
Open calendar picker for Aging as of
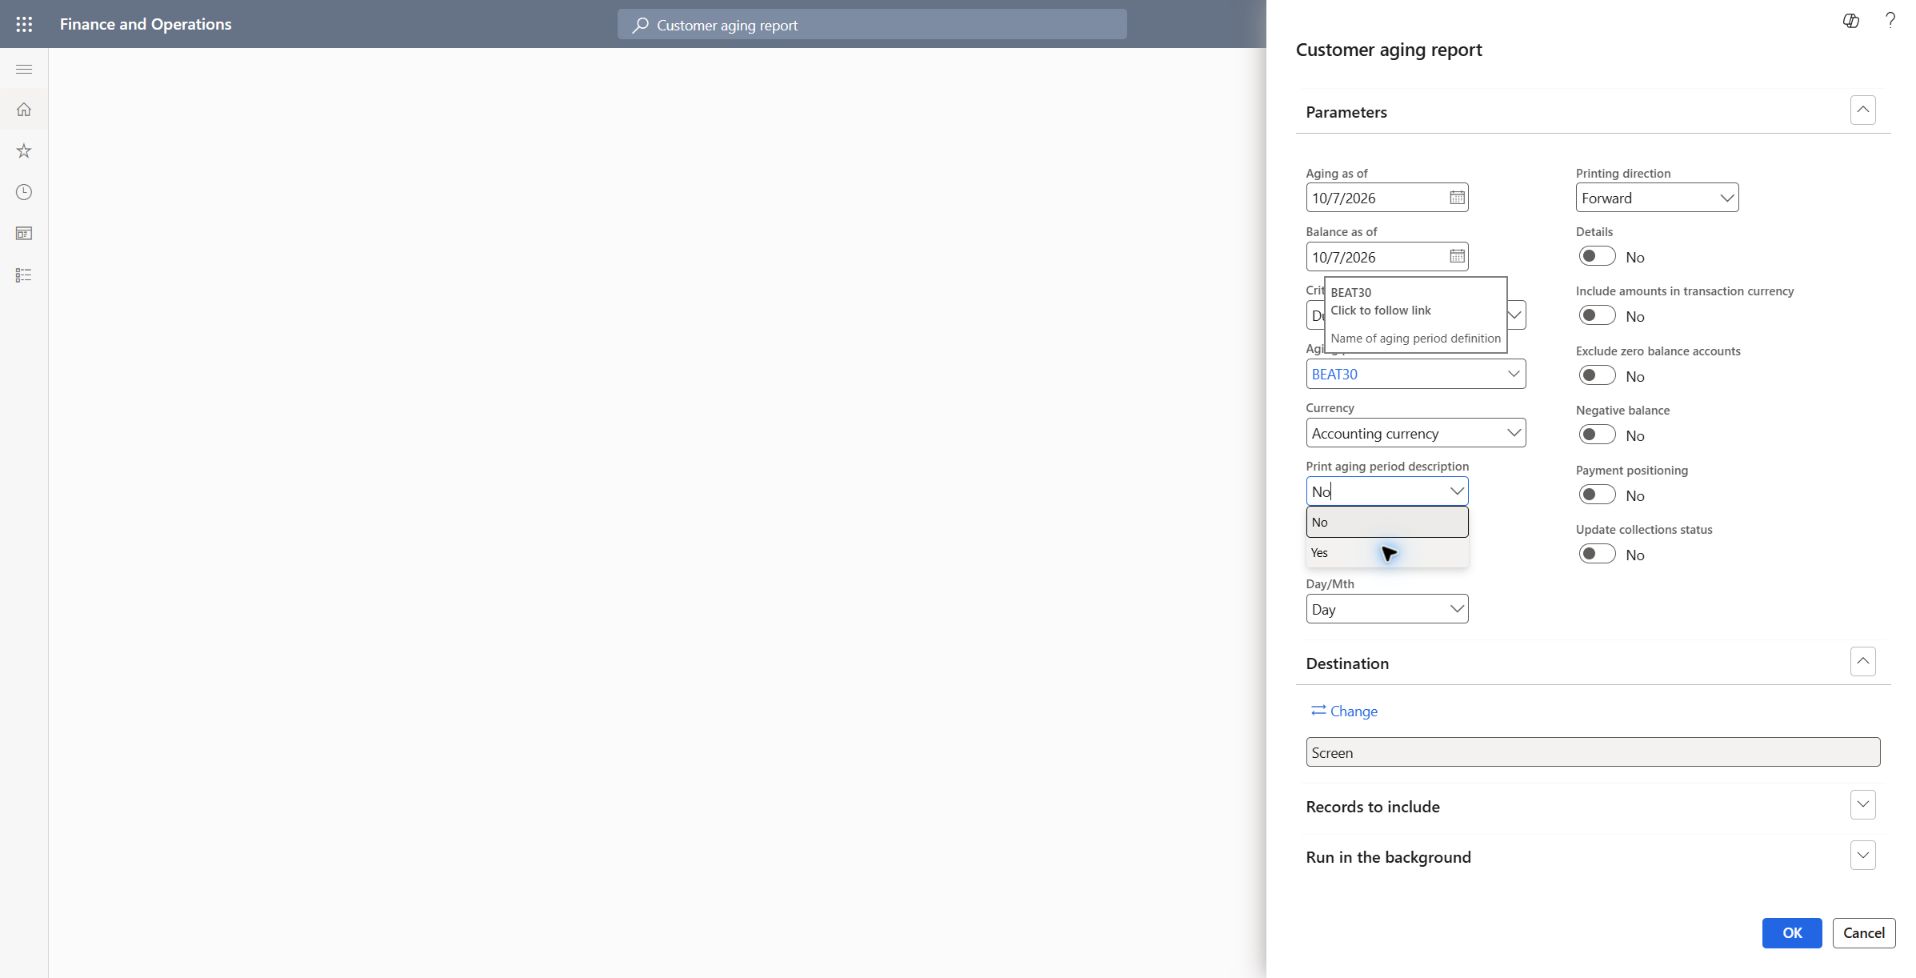coord(1457,198)
